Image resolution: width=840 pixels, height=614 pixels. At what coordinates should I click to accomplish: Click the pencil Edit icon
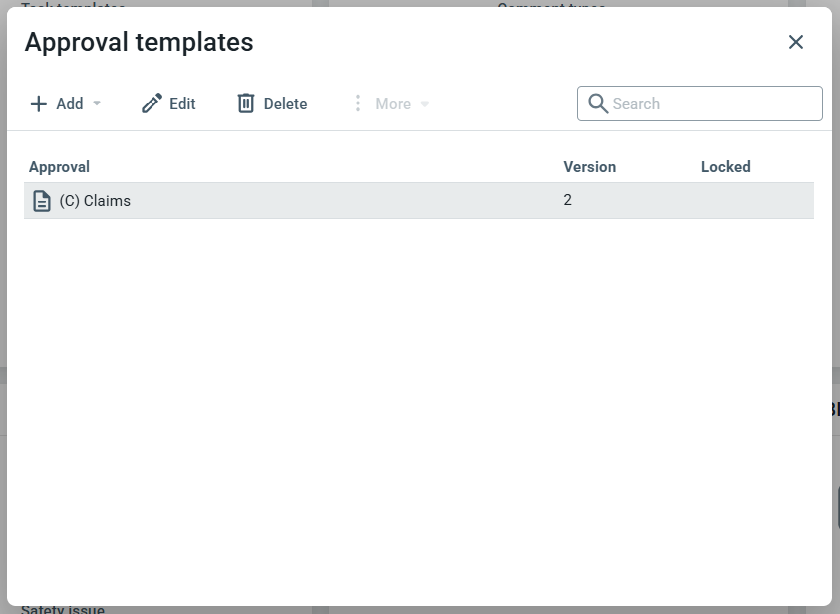click(x=152, y=104)
